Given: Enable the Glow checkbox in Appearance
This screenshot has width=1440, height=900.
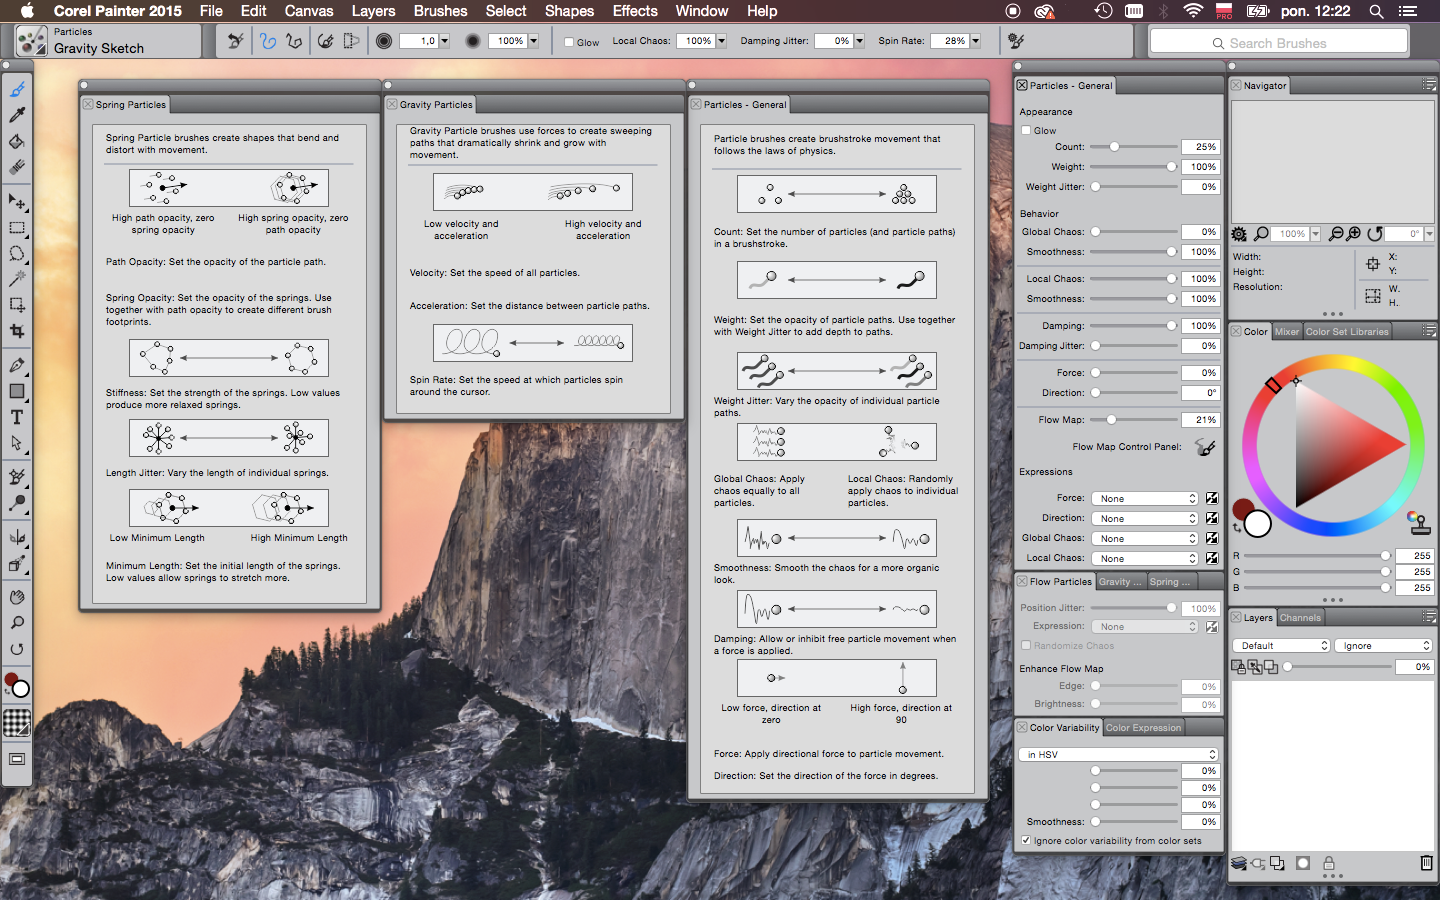Looking at the screenshot, I should click(x=1026, y=131).
